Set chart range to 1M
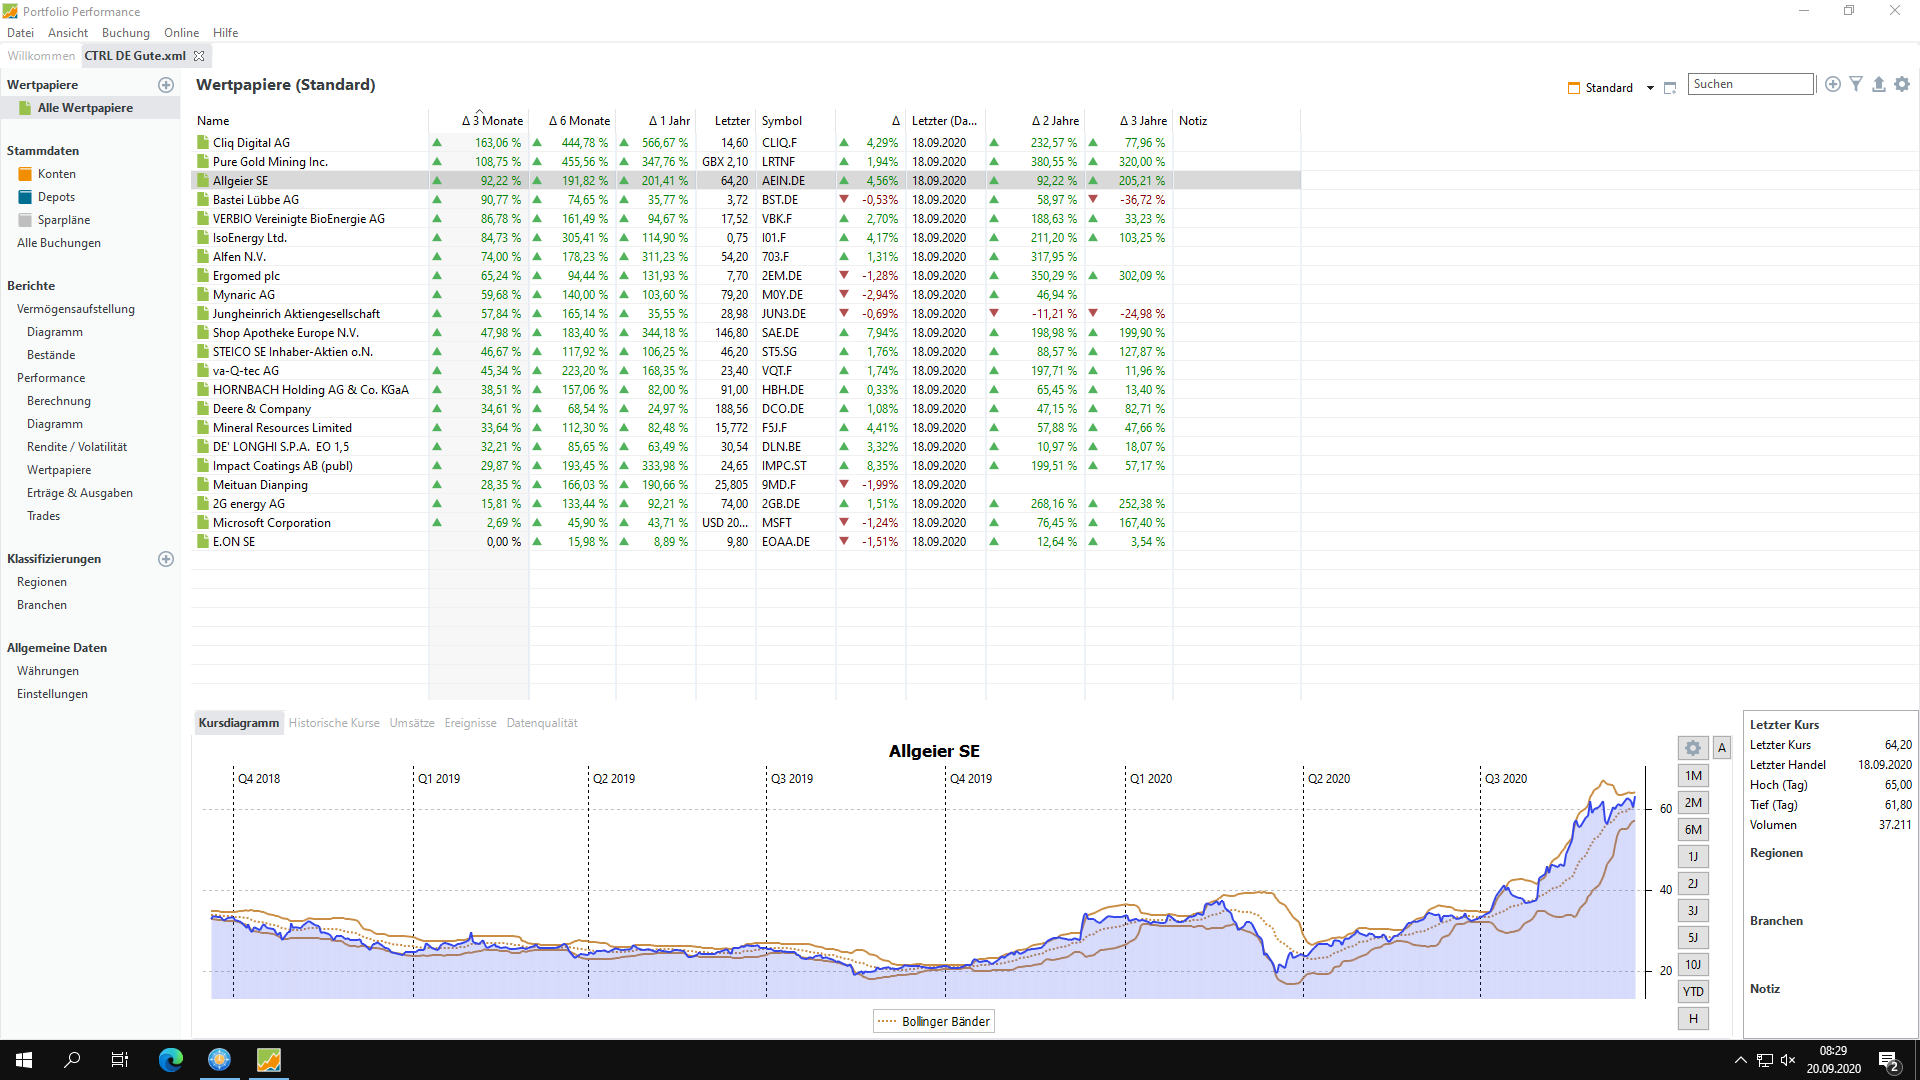The height and width of the screenshot is (1080, 1920). point(1693,776)
